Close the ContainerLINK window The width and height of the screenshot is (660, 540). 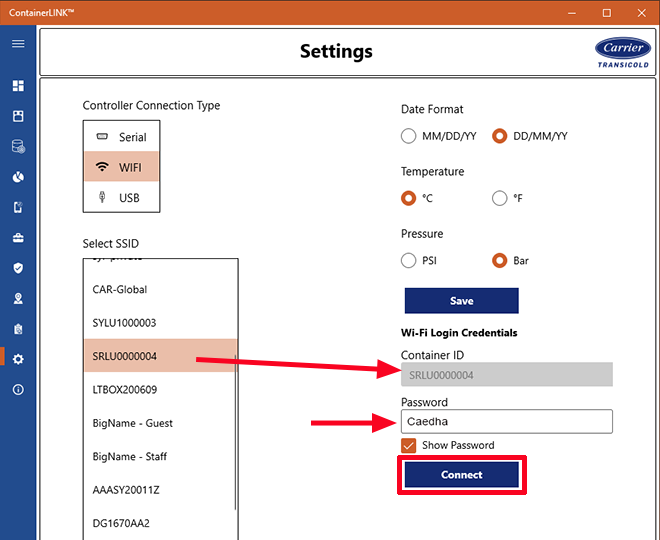[641, 13]
